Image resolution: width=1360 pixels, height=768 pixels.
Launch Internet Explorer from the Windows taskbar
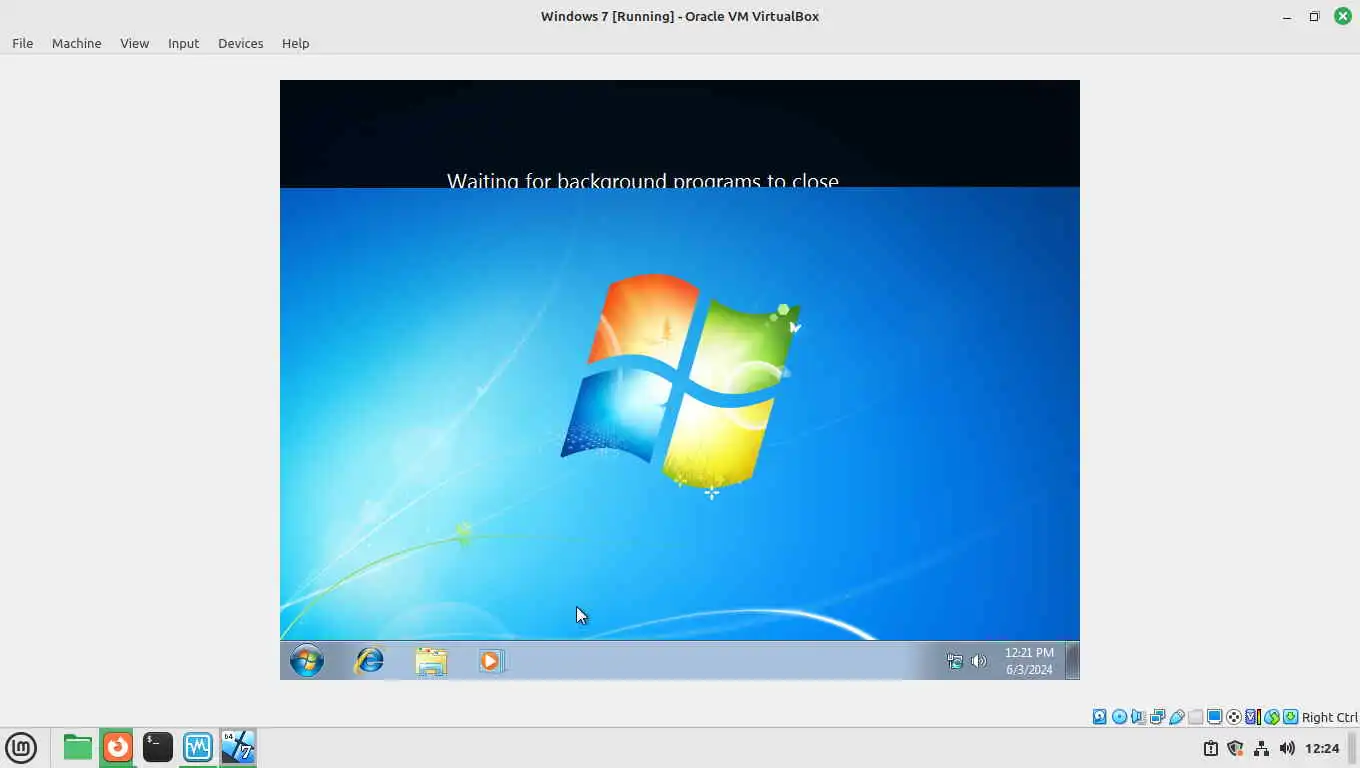[x=370, y=661]
